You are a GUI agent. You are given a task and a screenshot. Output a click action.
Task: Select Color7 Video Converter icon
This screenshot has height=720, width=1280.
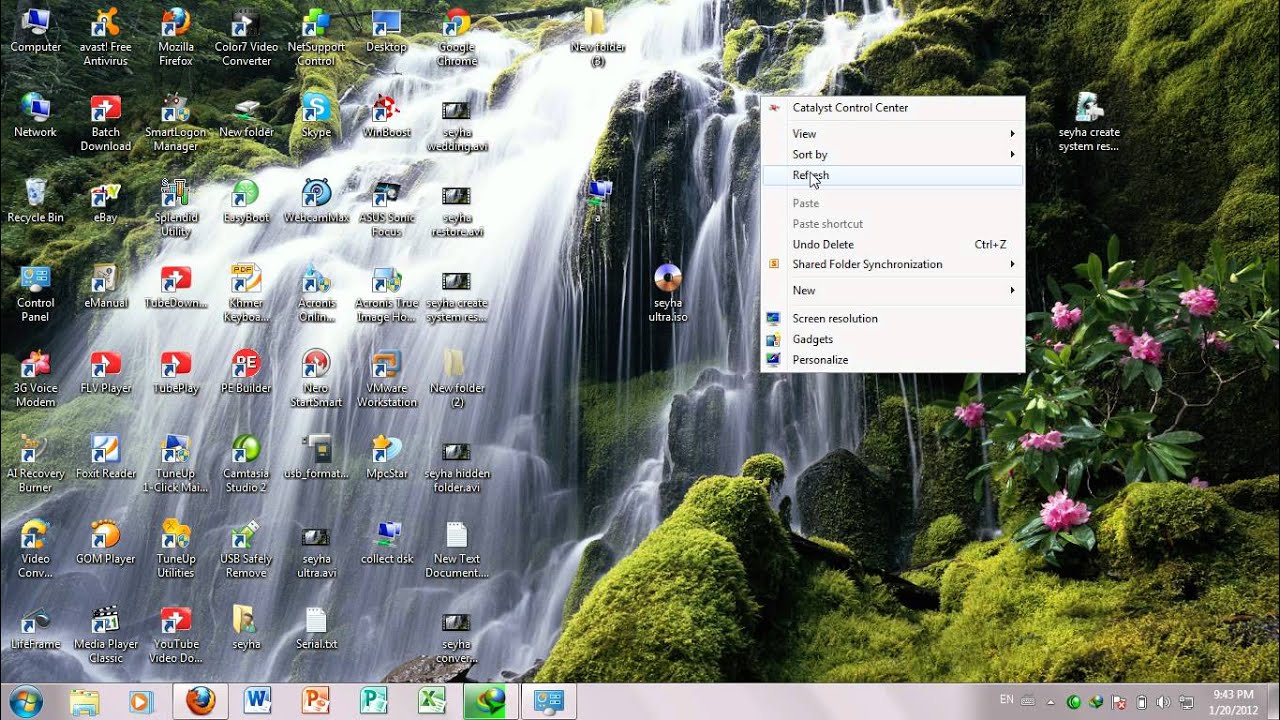click(246, 37)
